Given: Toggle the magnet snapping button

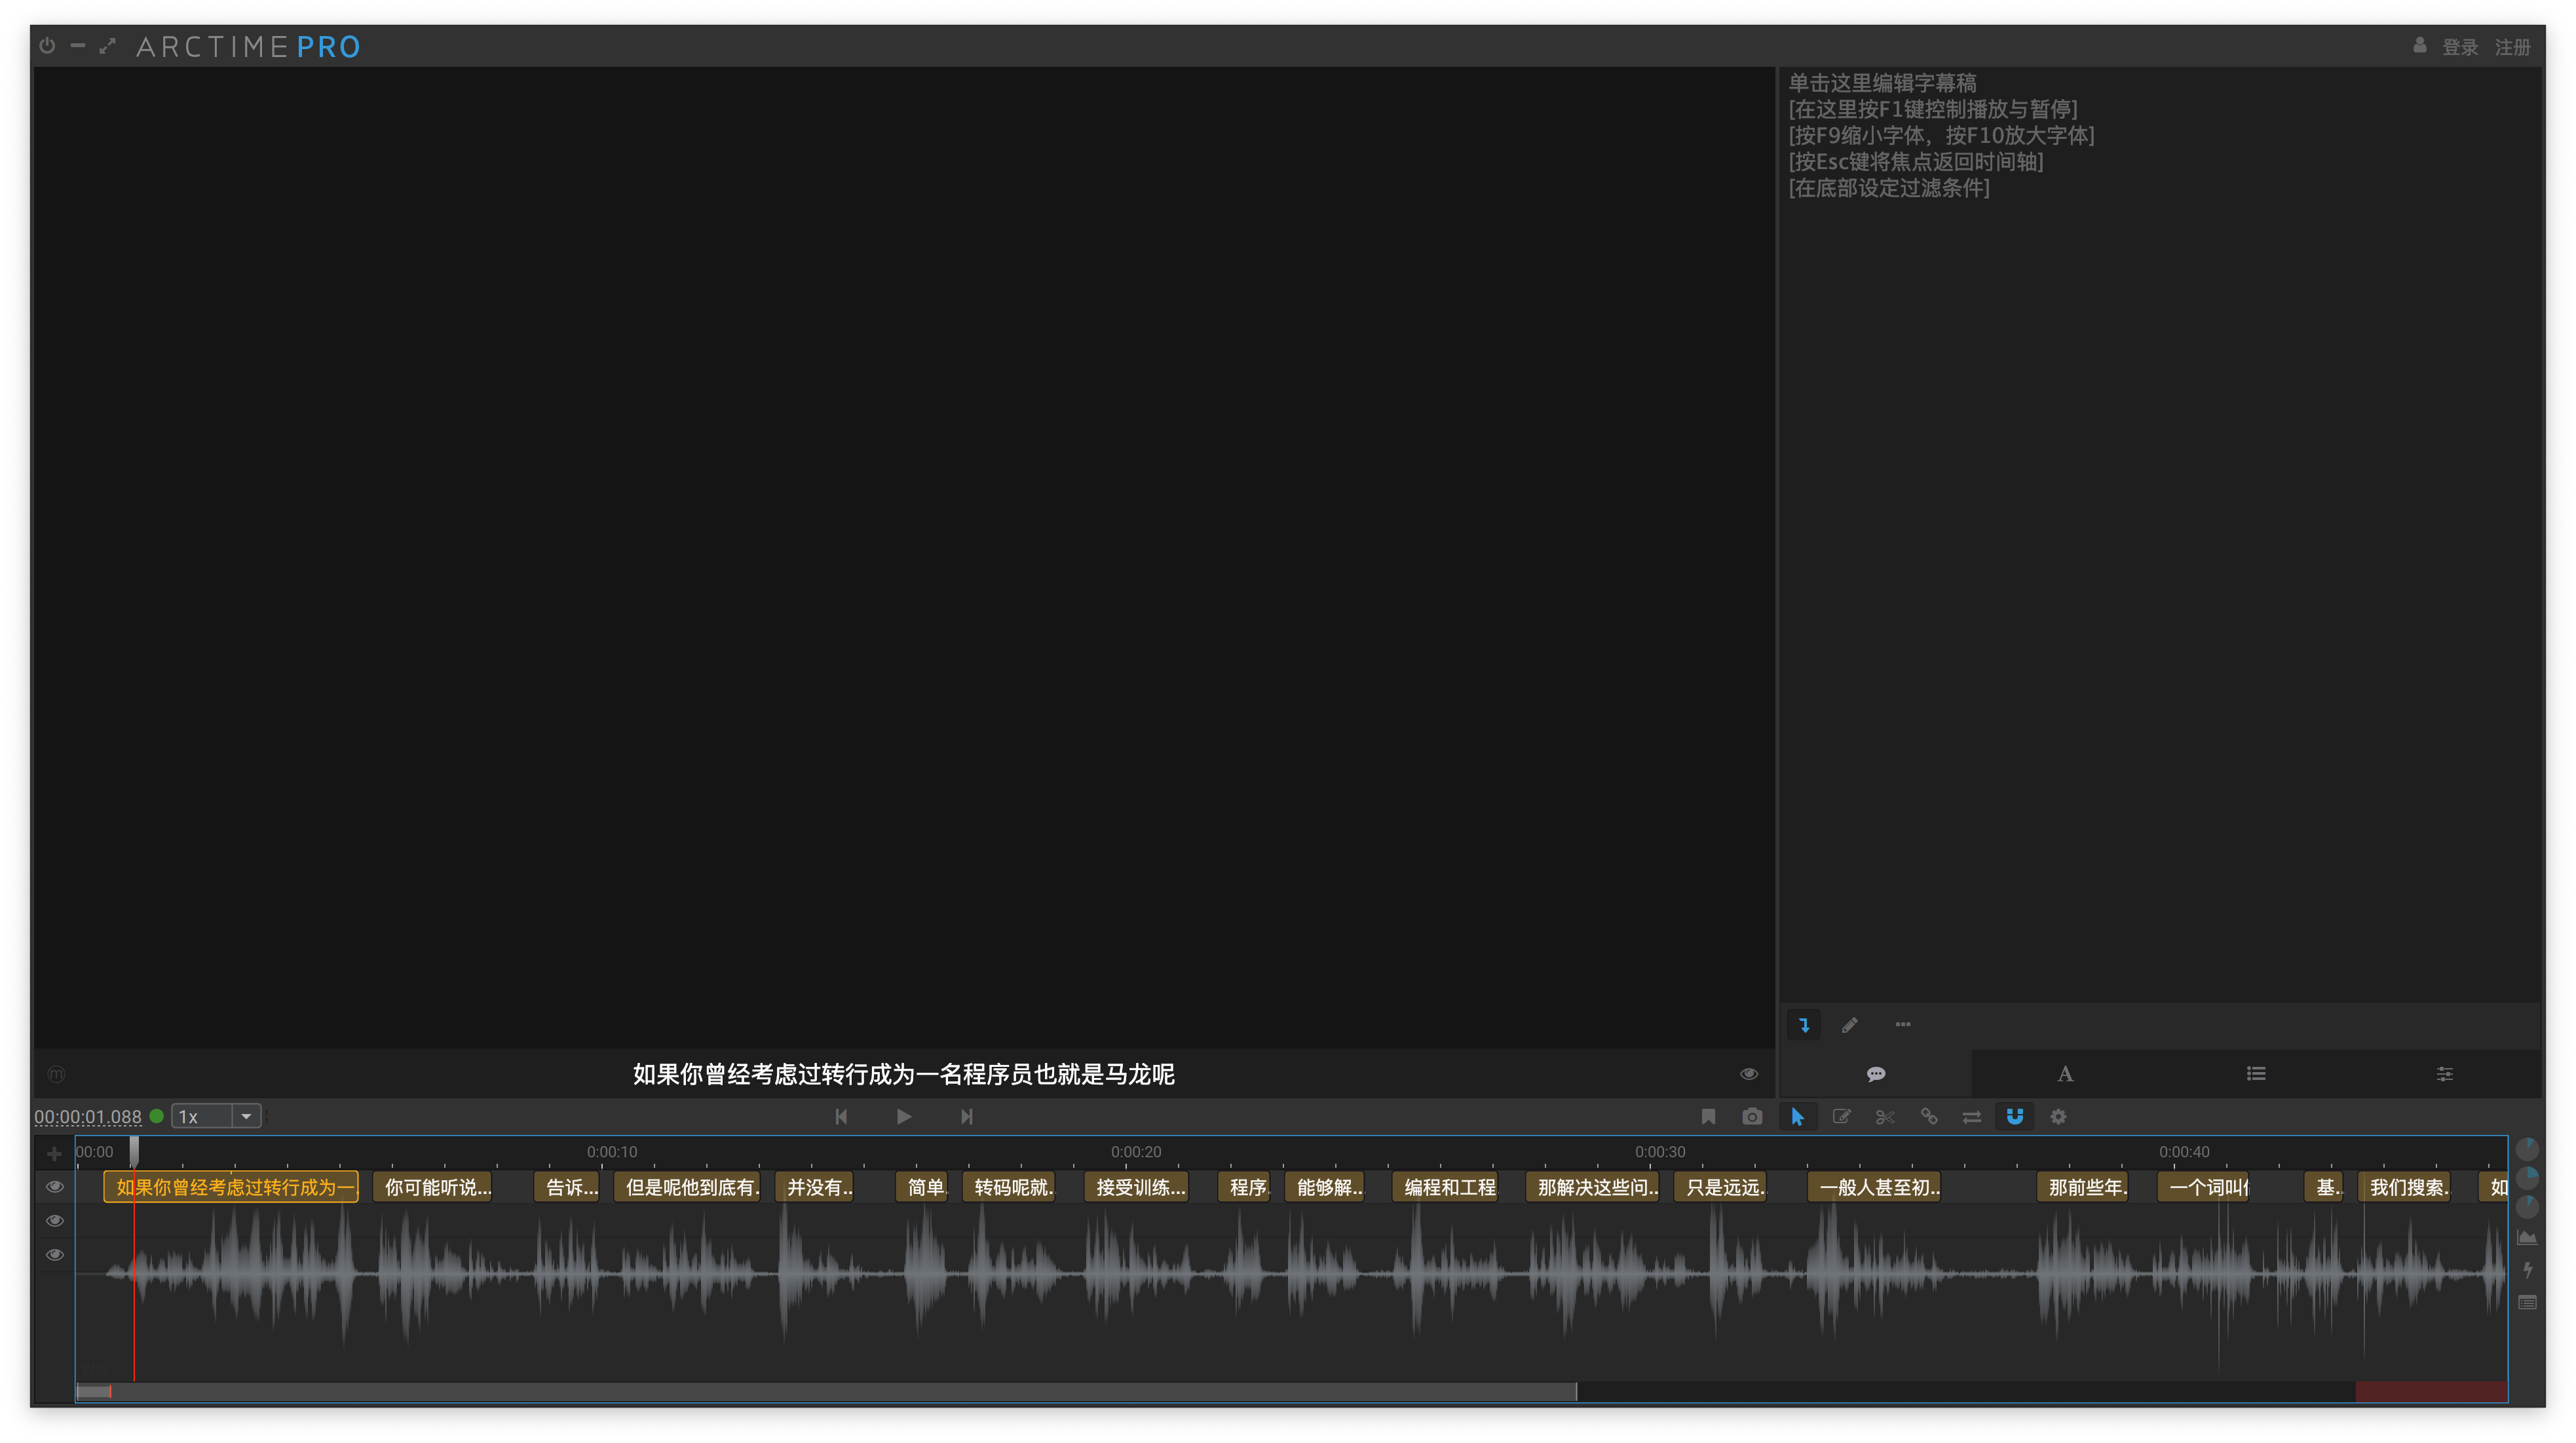Looking at the screenshot, I should pyautogui.click(x=2015, y=1117).
